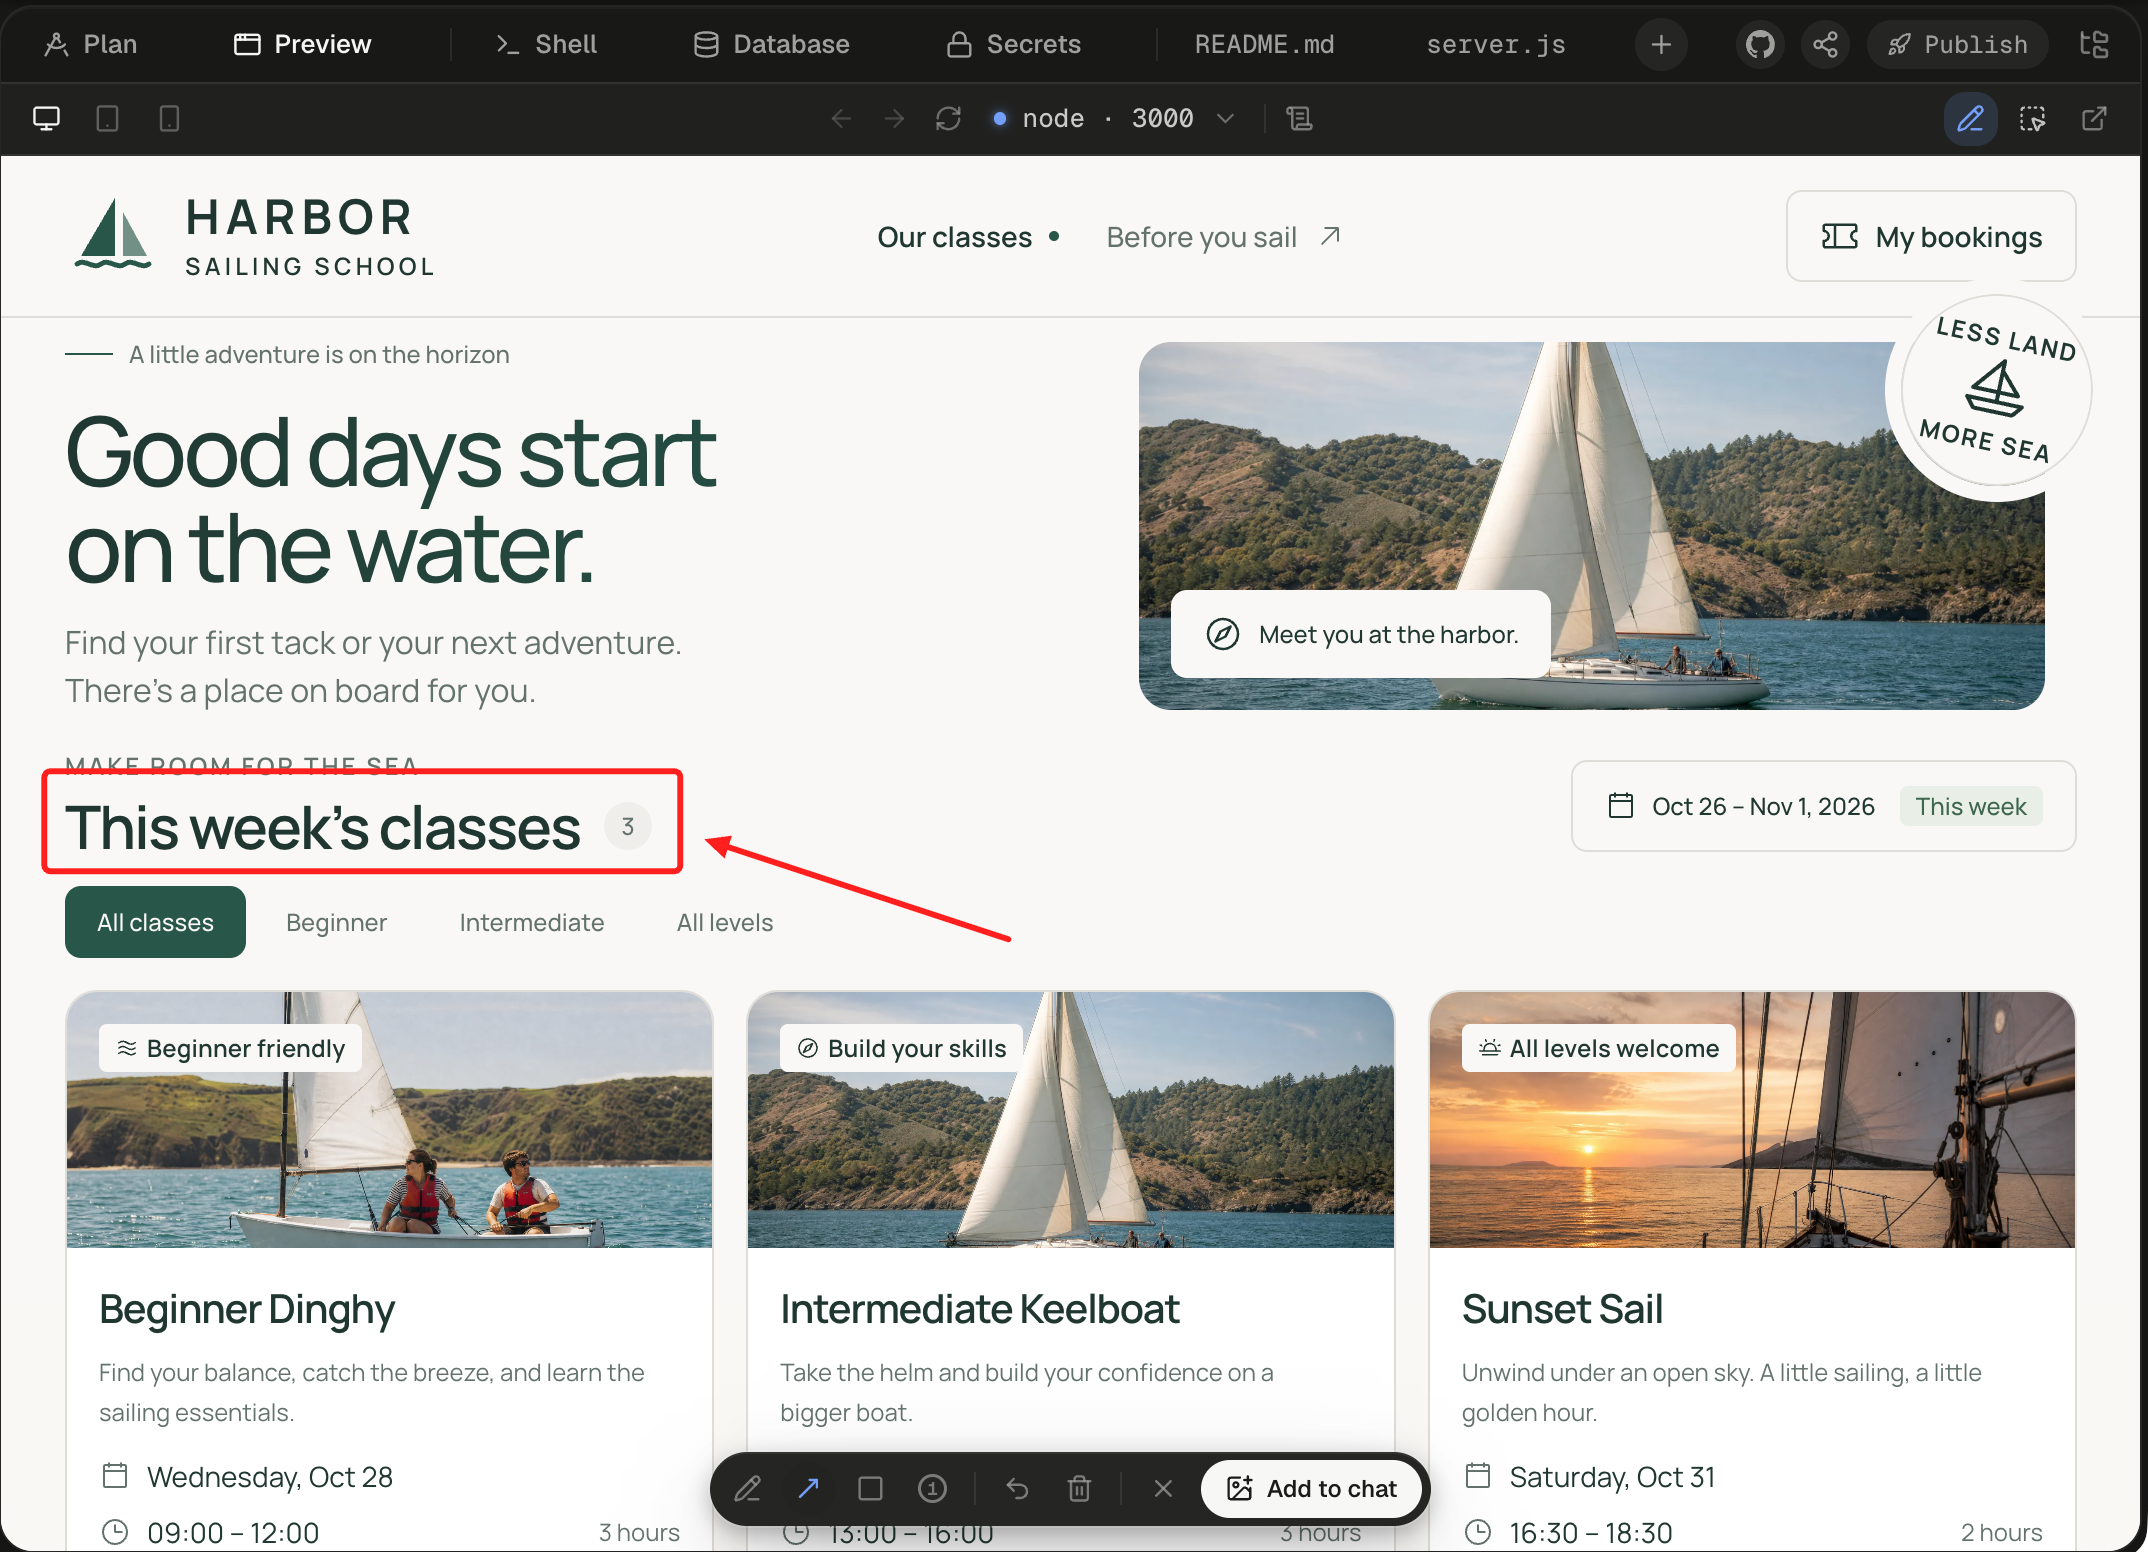Open the Secrets tab

[1014, 44]
